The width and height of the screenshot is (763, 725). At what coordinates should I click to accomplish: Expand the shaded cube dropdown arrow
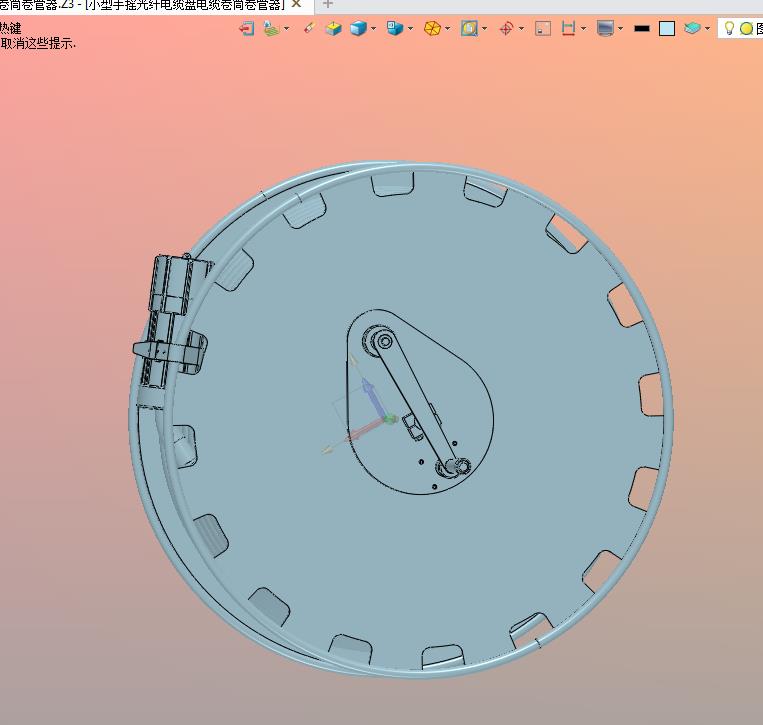373,29
